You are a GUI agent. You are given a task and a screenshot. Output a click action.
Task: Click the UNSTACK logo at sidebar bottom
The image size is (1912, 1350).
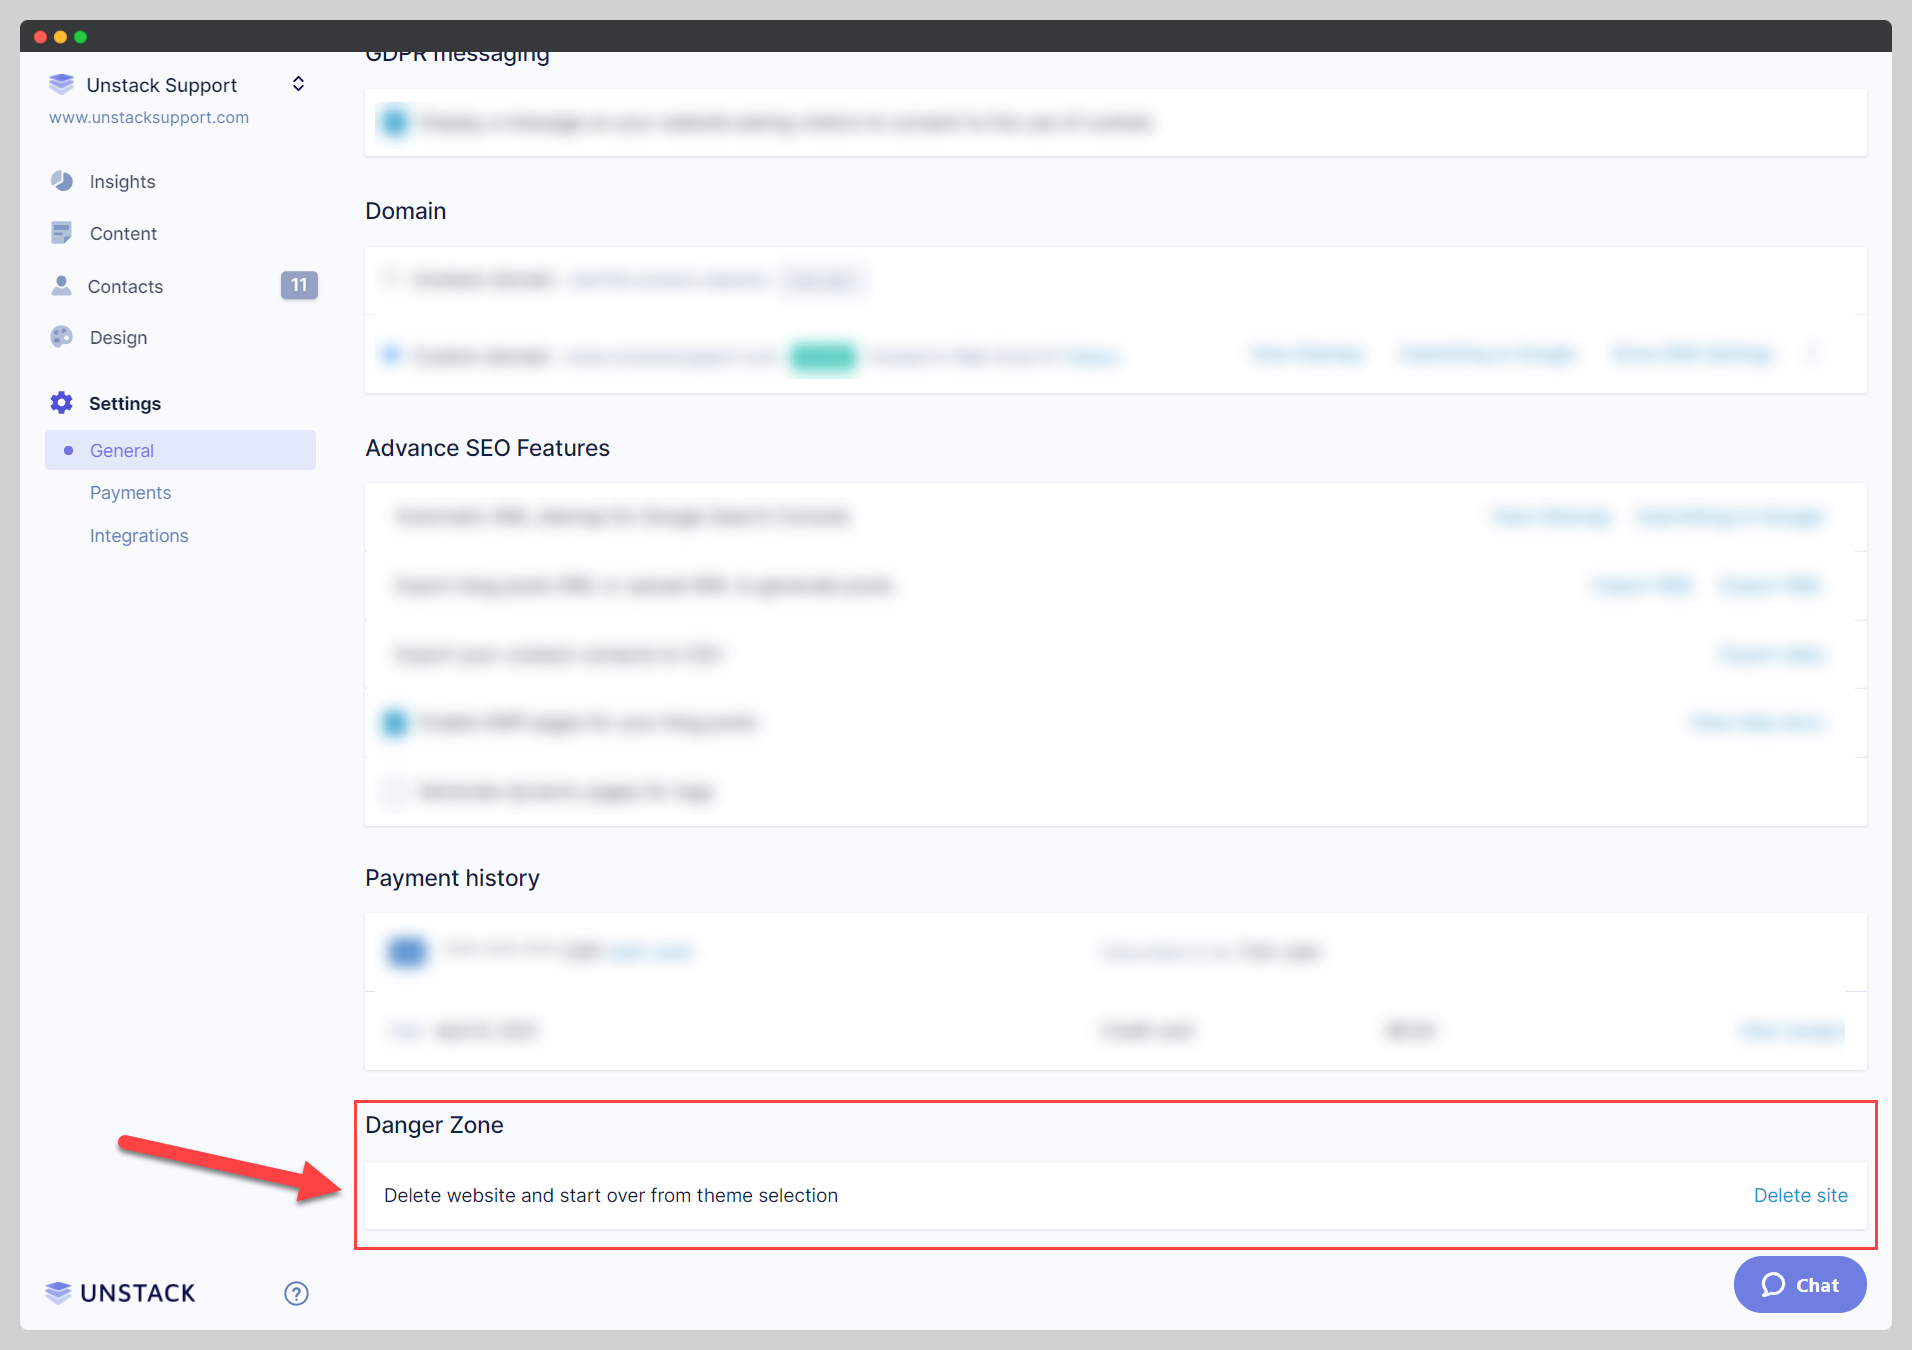pos(121,1293)
